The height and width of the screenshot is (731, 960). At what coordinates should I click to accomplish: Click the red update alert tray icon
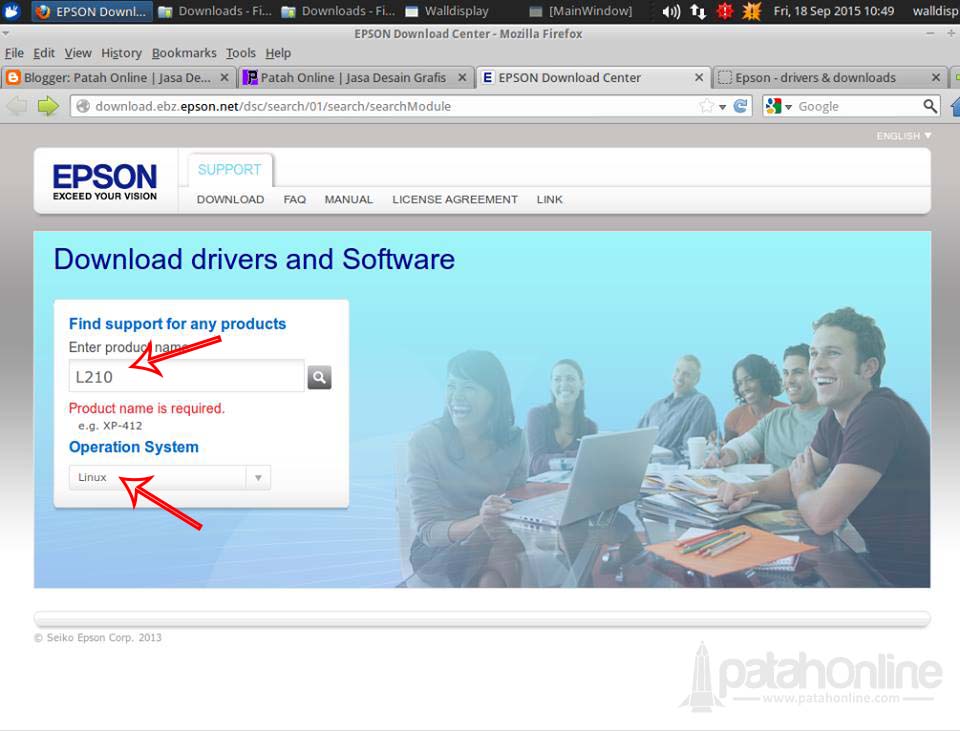tap(724, 13)
